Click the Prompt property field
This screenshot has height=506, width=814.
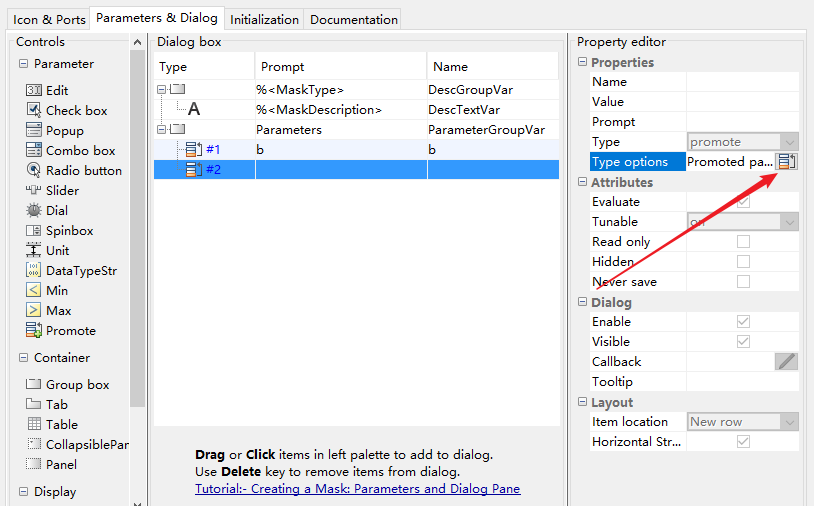742,122
